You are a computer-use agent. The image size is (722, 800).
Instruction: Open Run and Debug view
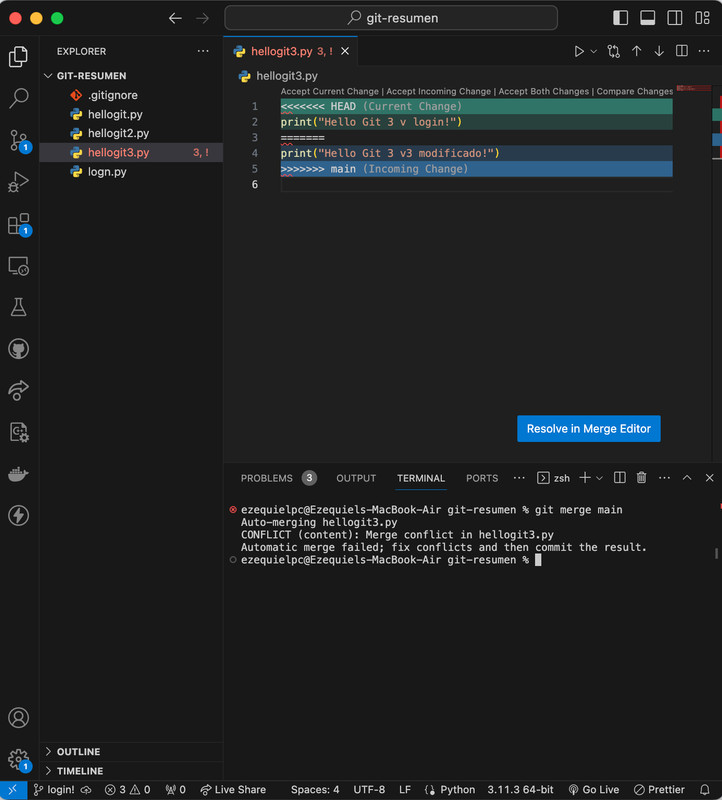tap(18, 182)
